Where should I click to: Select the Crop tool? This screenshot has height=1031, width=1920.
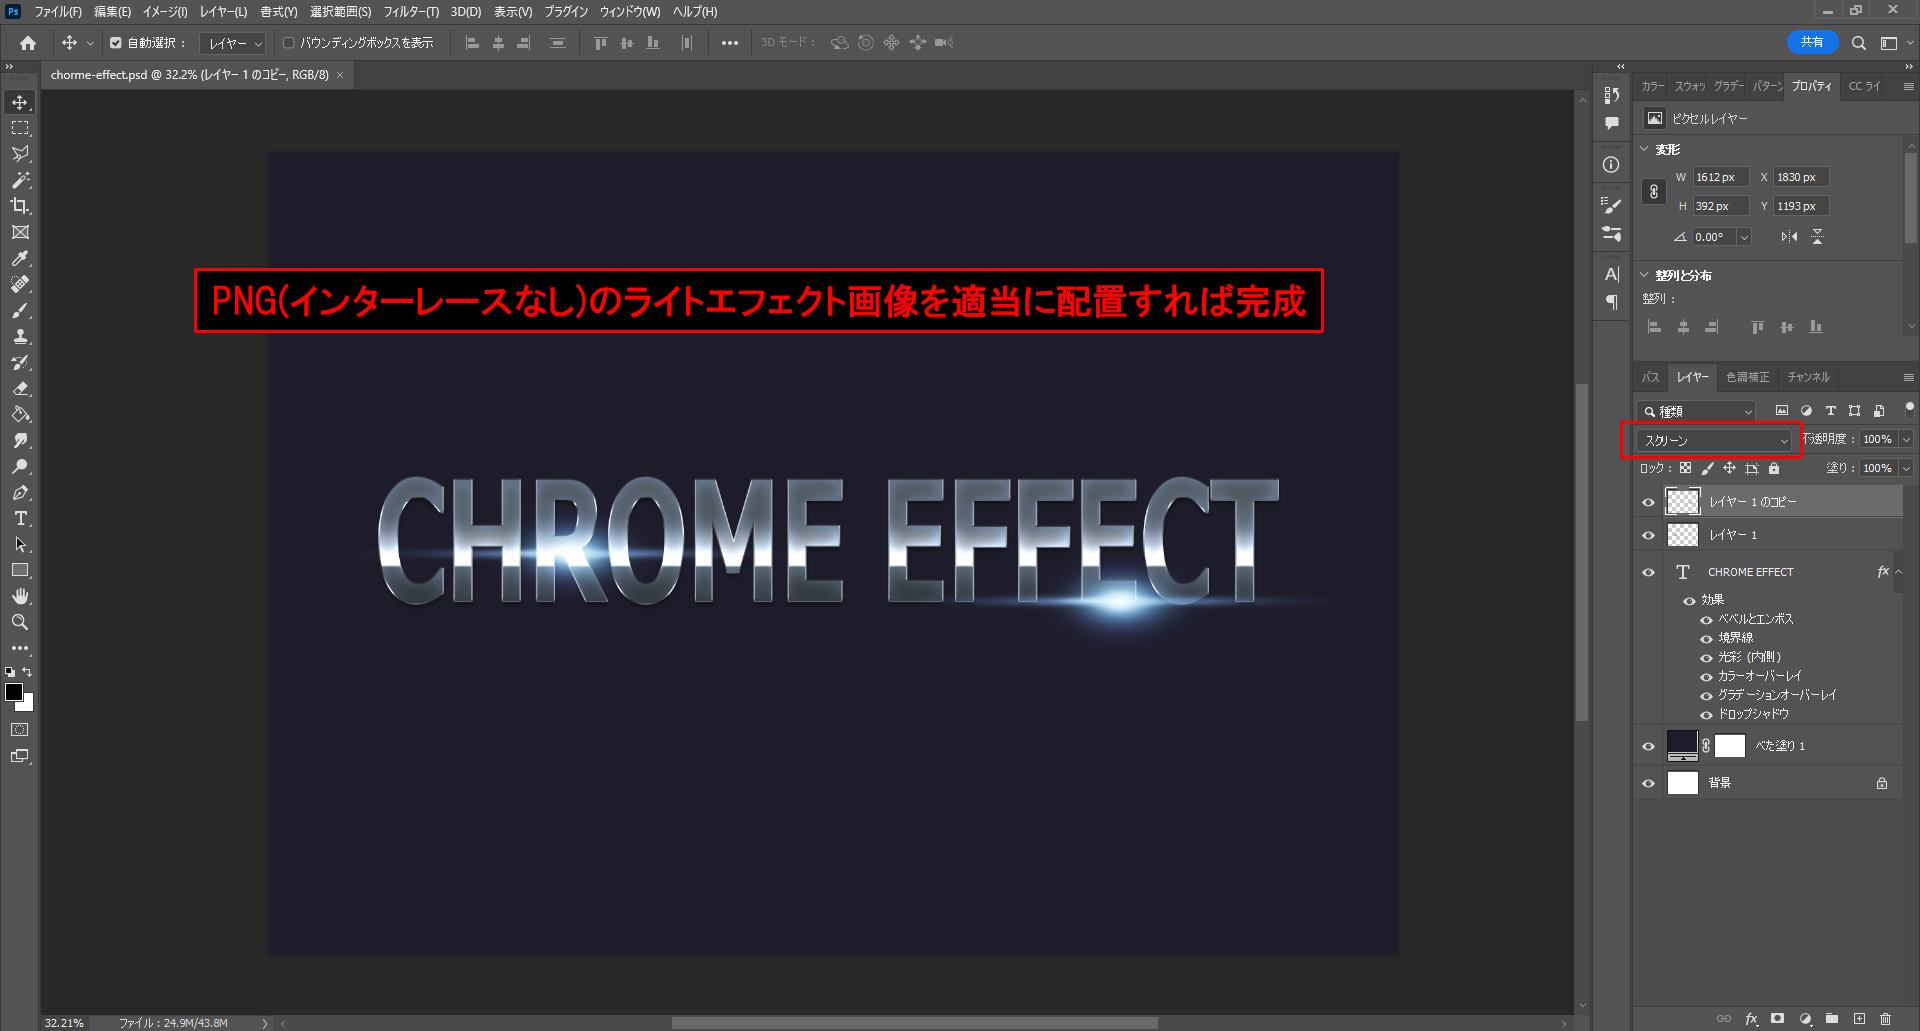pos(20,206)
